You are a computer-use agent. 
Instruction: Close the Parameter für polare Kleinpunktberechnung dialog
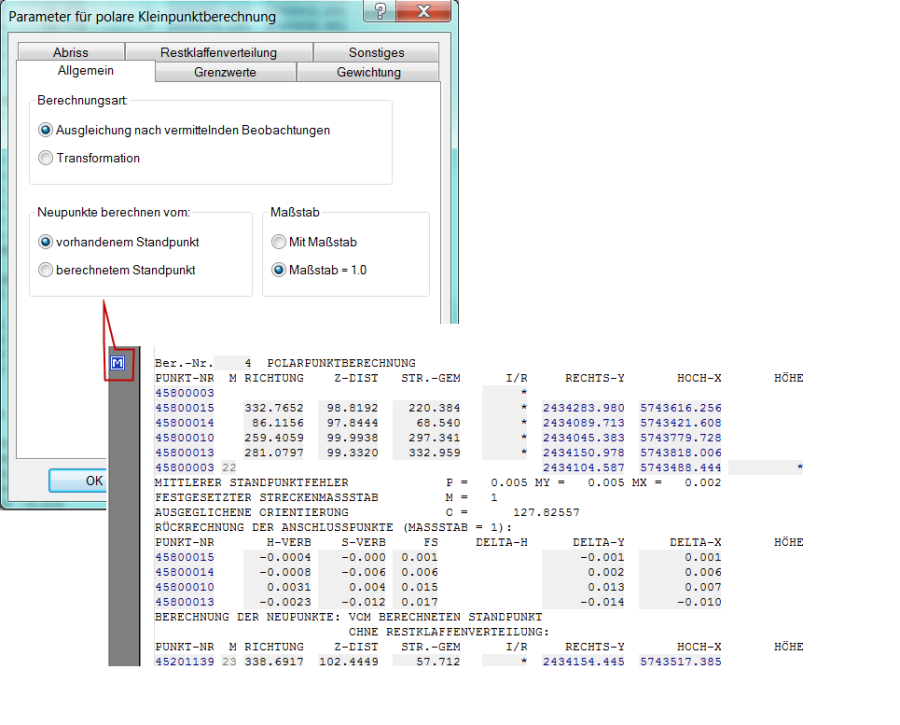426,12
